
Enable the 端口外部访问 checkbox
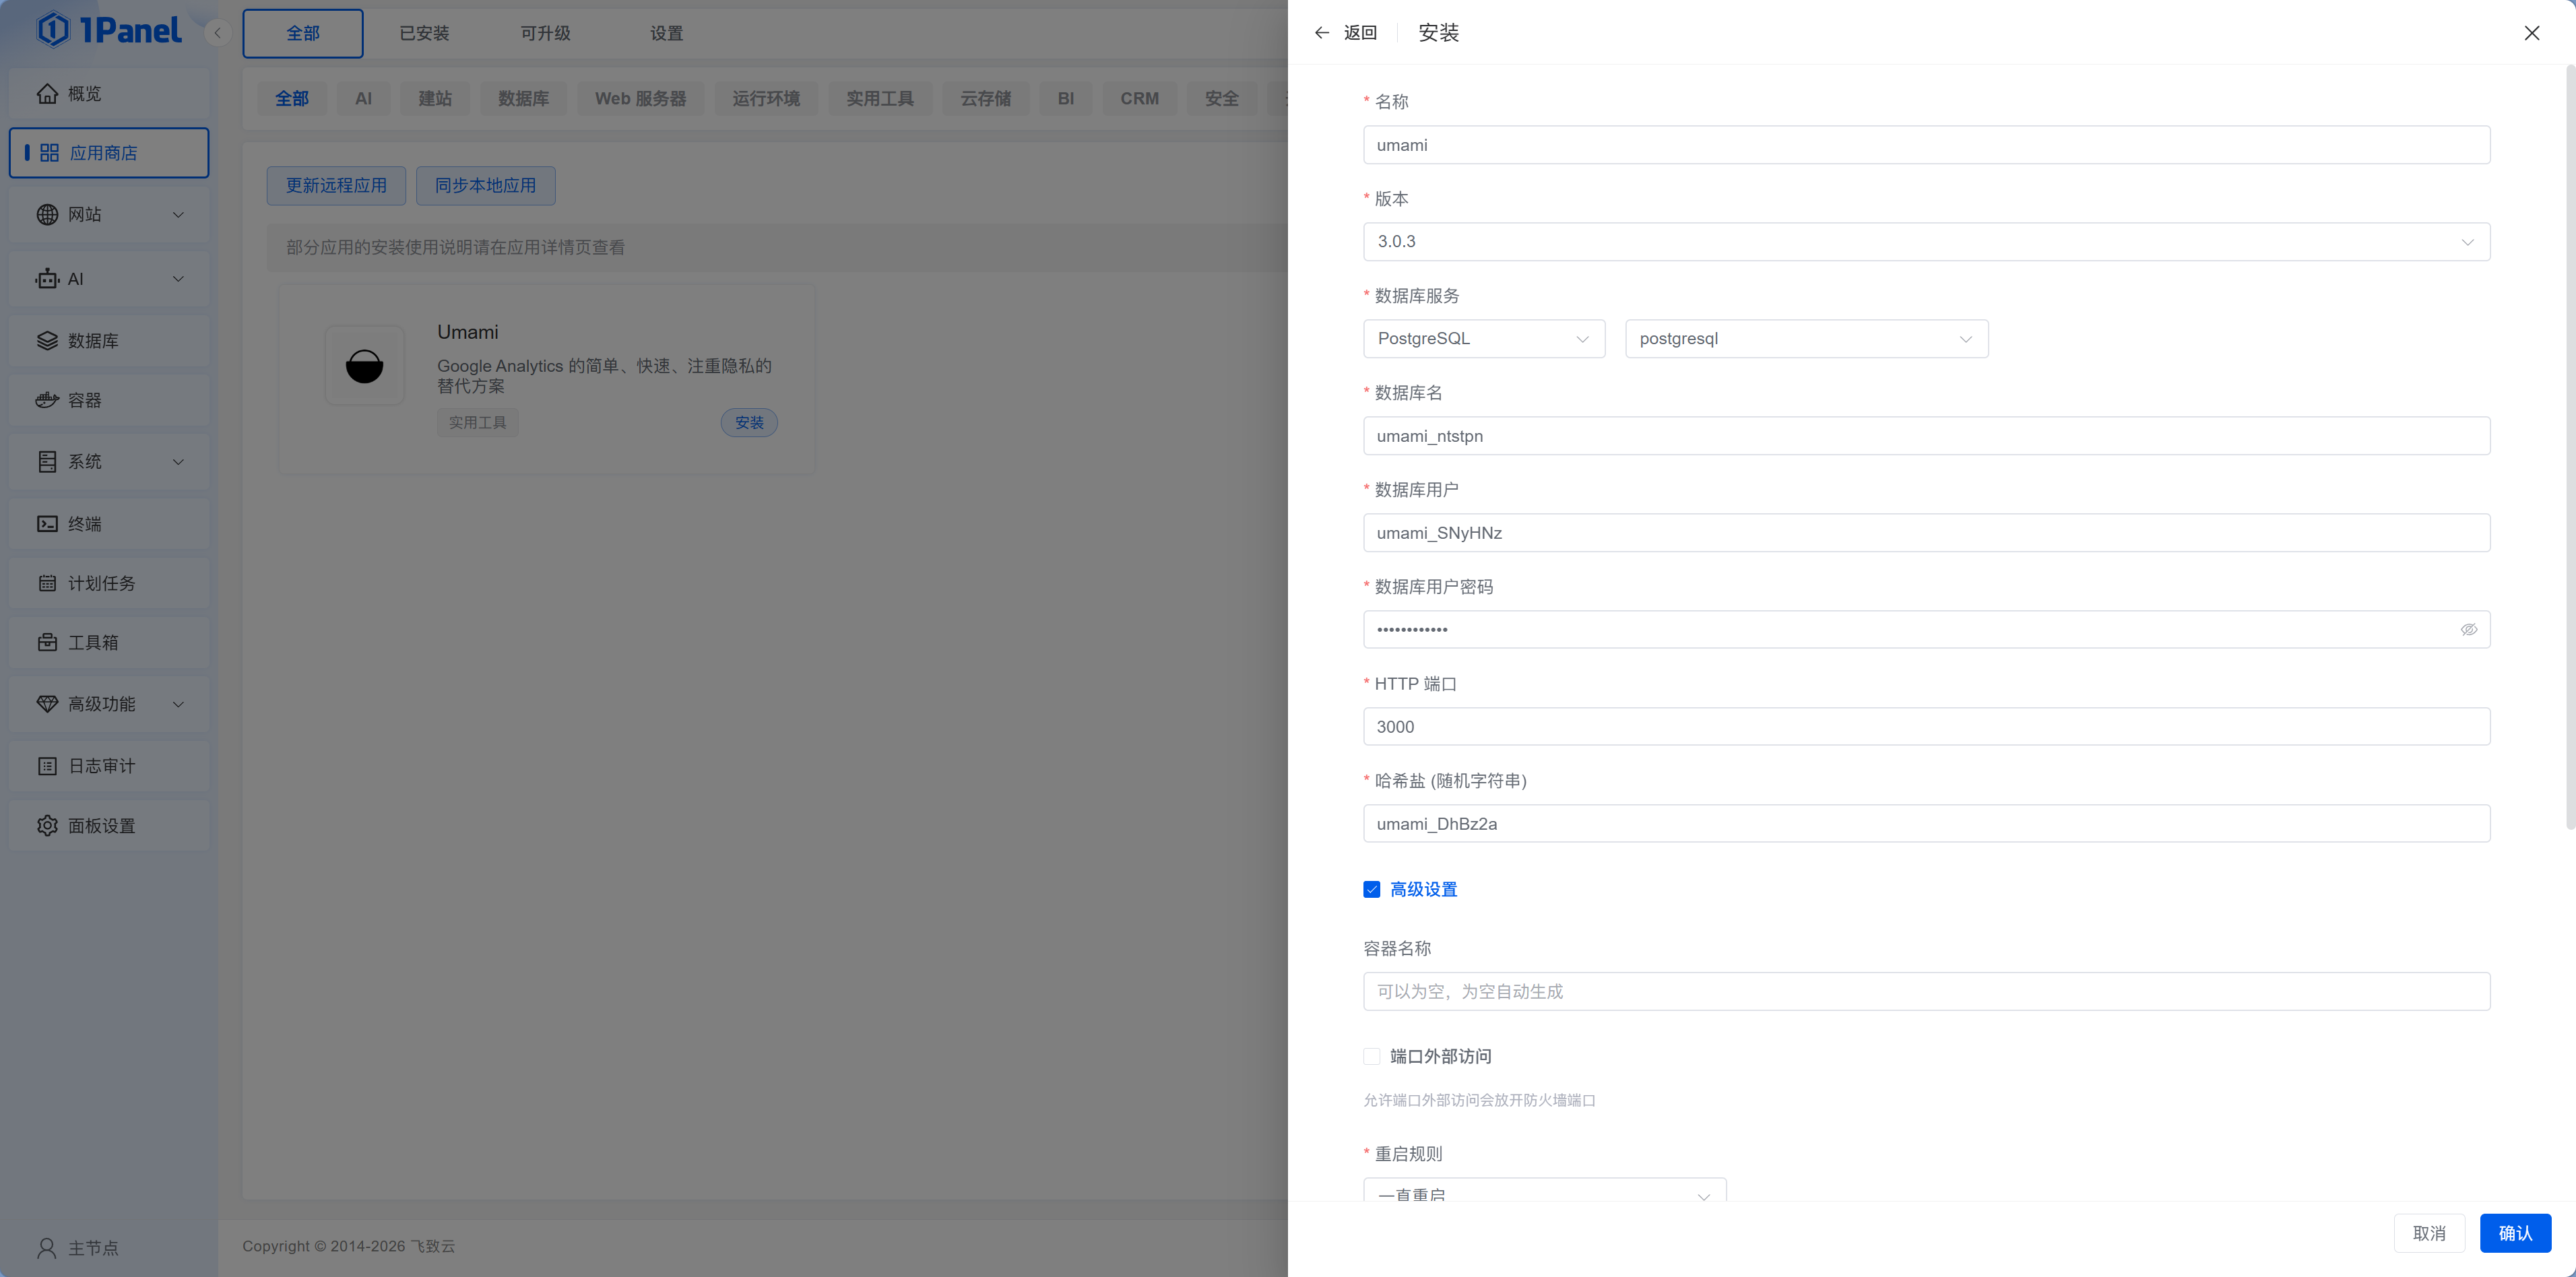click(x=1372, y=1057)
